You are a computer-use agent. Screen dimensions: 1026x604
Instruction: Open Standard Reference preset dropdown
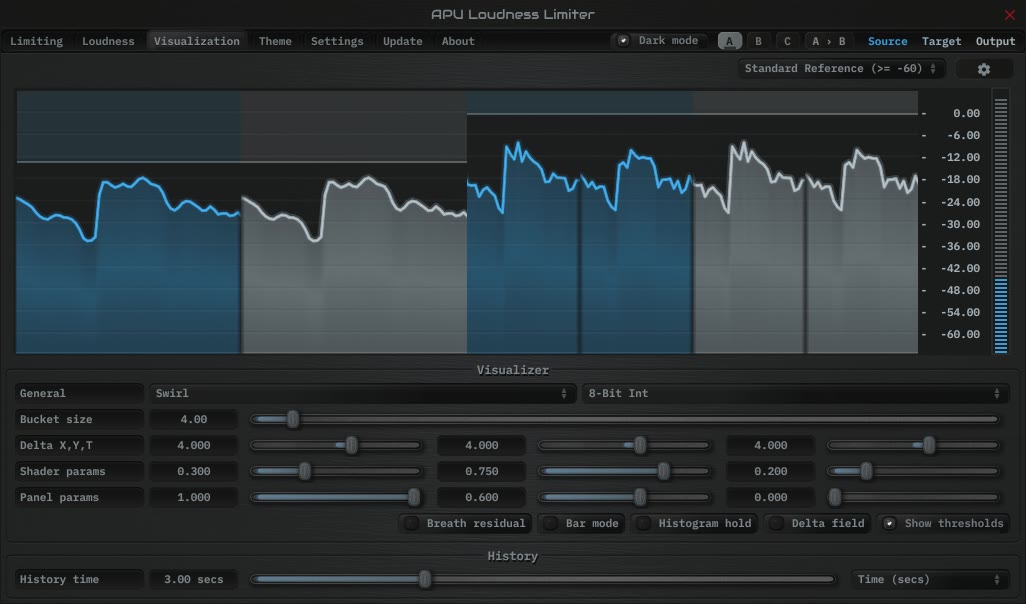[x=841, y=69]
